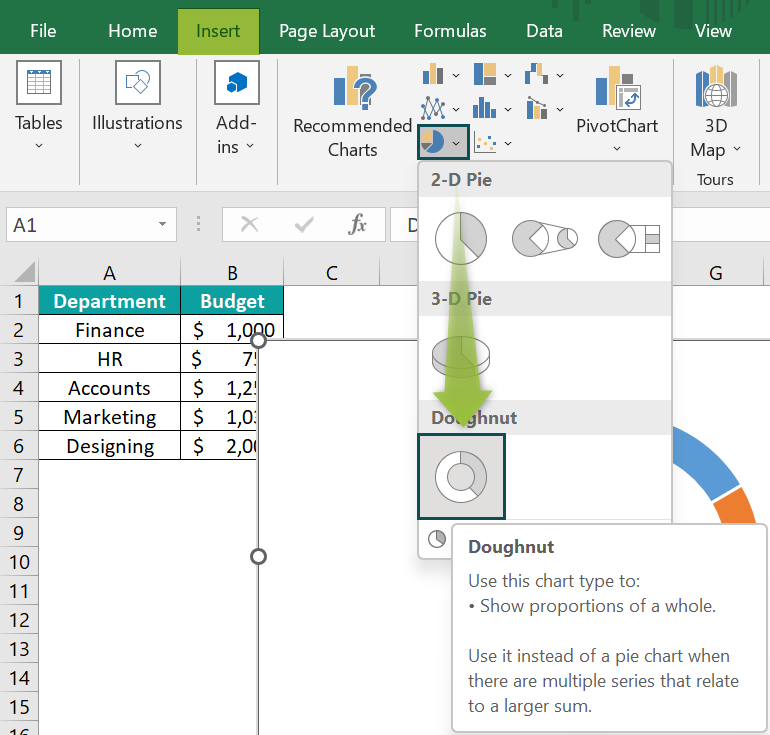Select the Finance cell
The width and height of the screenshot is (770, 735).
[110, 330]
